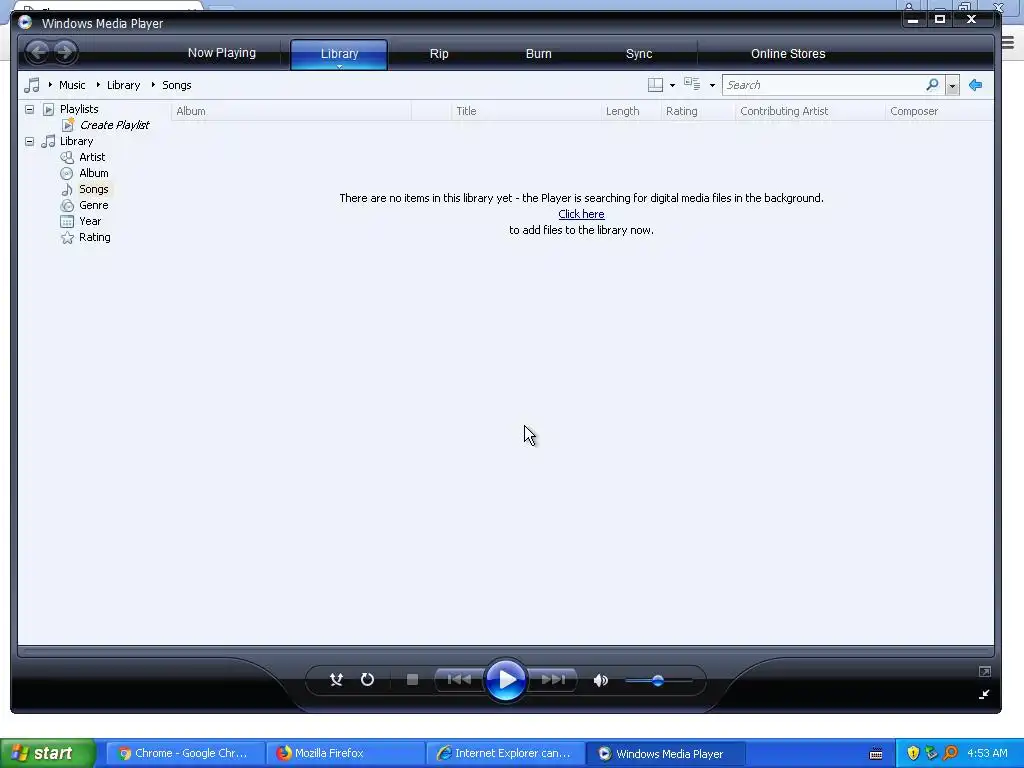The width and height of the screenshot is (1024, 768).
Task: Go to the Sync tab
Action: [639, 54]
